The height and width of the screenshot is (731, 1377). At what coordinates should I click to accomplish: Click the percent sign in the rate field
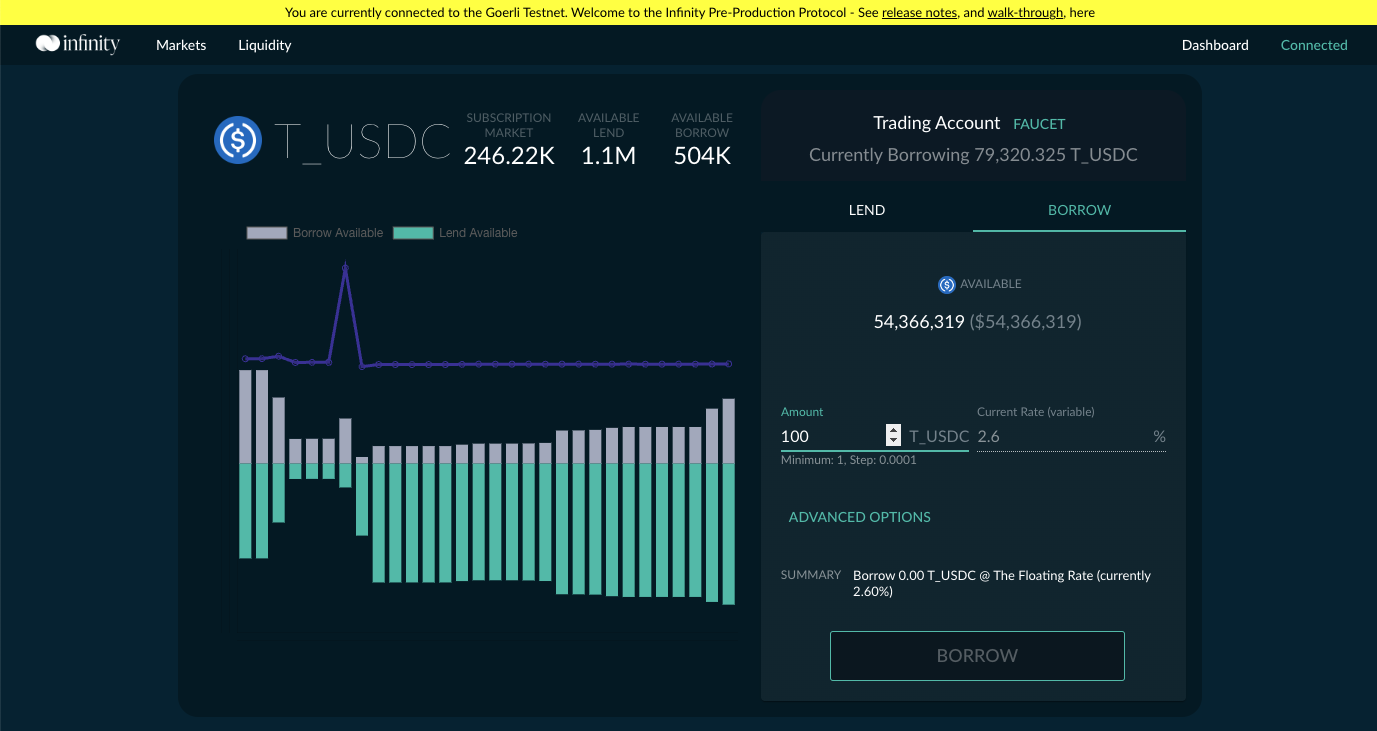point(1159,437)
